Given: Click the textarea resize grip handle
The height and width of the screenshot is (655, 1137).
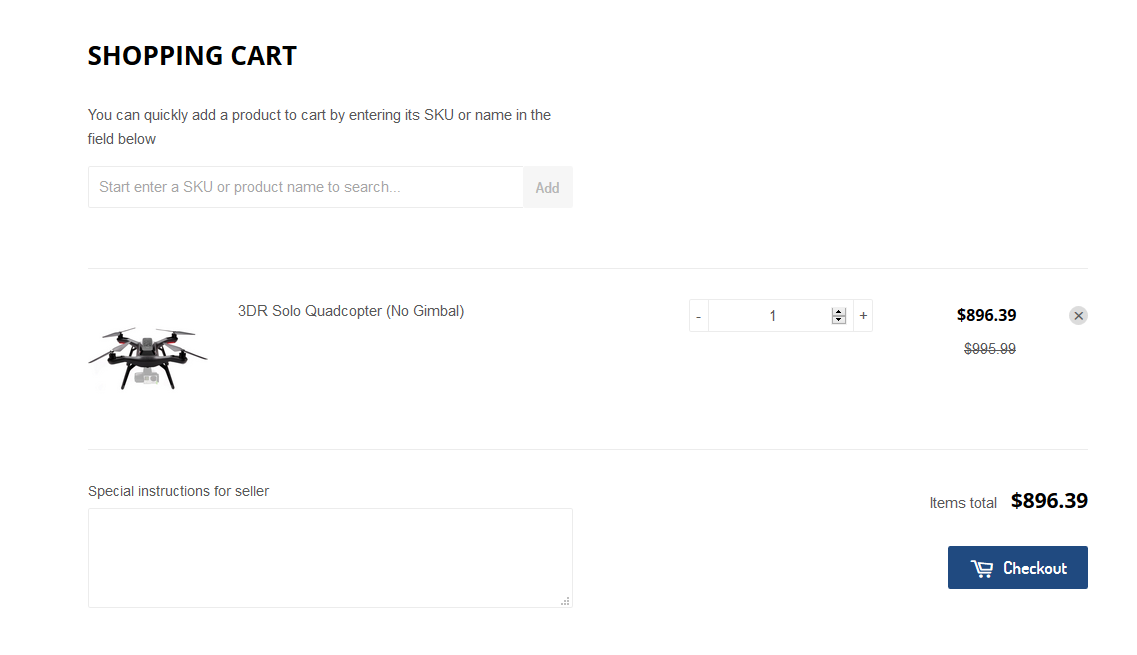Looking at the screenshot, I should [x=565, y=601].
